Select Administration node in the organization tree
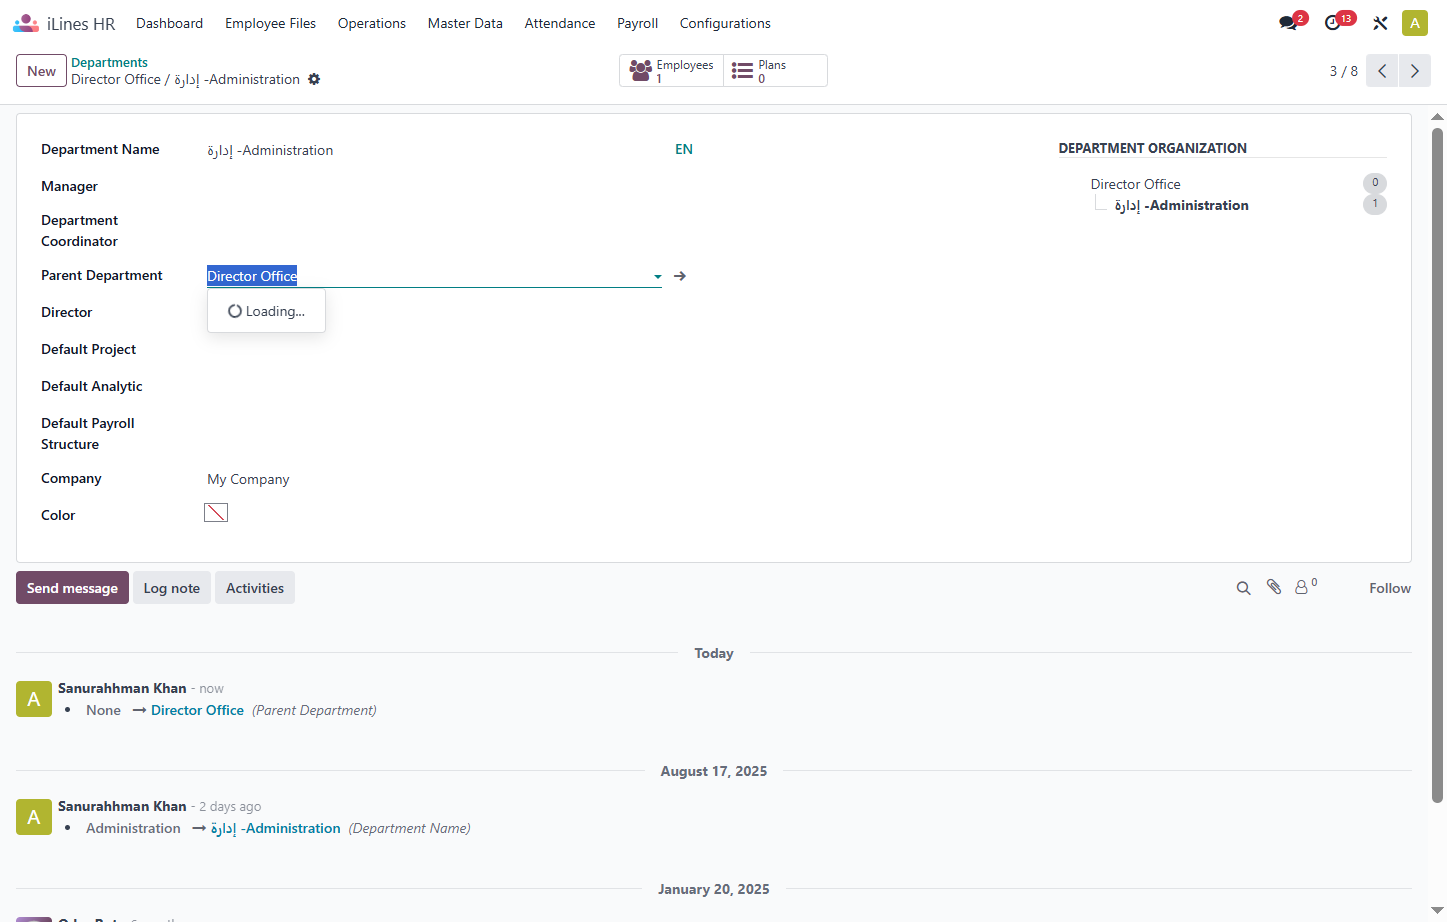This screenshot has width=1447, height=922. tap(1181, 205)
